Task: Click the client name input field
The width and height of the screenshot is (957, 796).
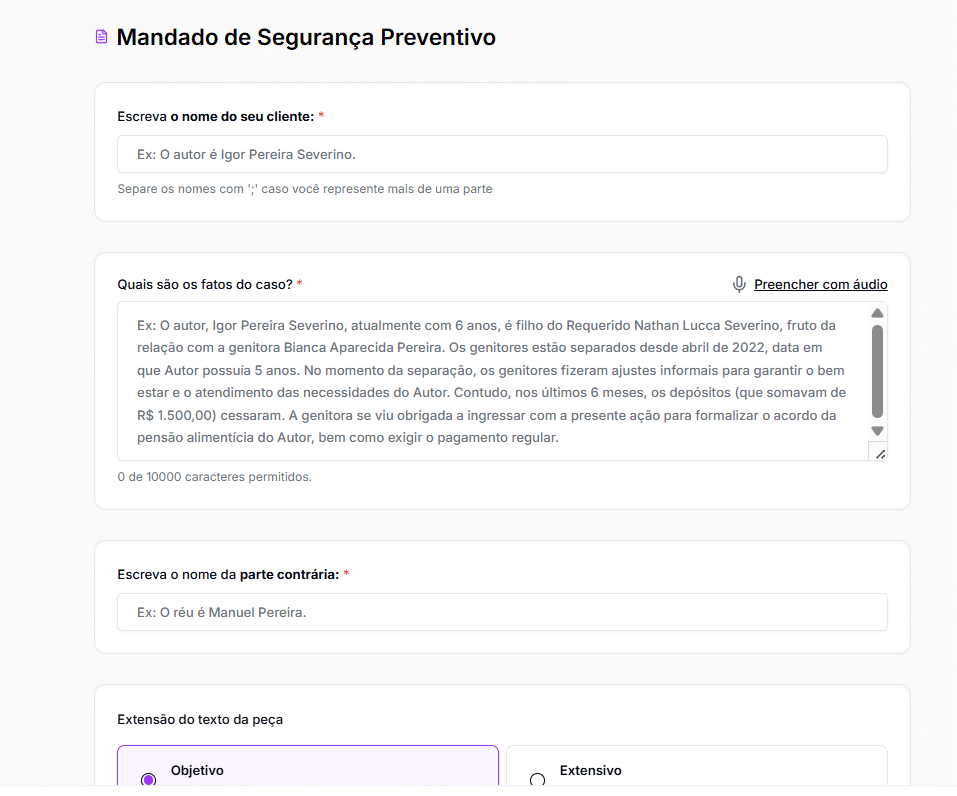Action: click(500, 154)
